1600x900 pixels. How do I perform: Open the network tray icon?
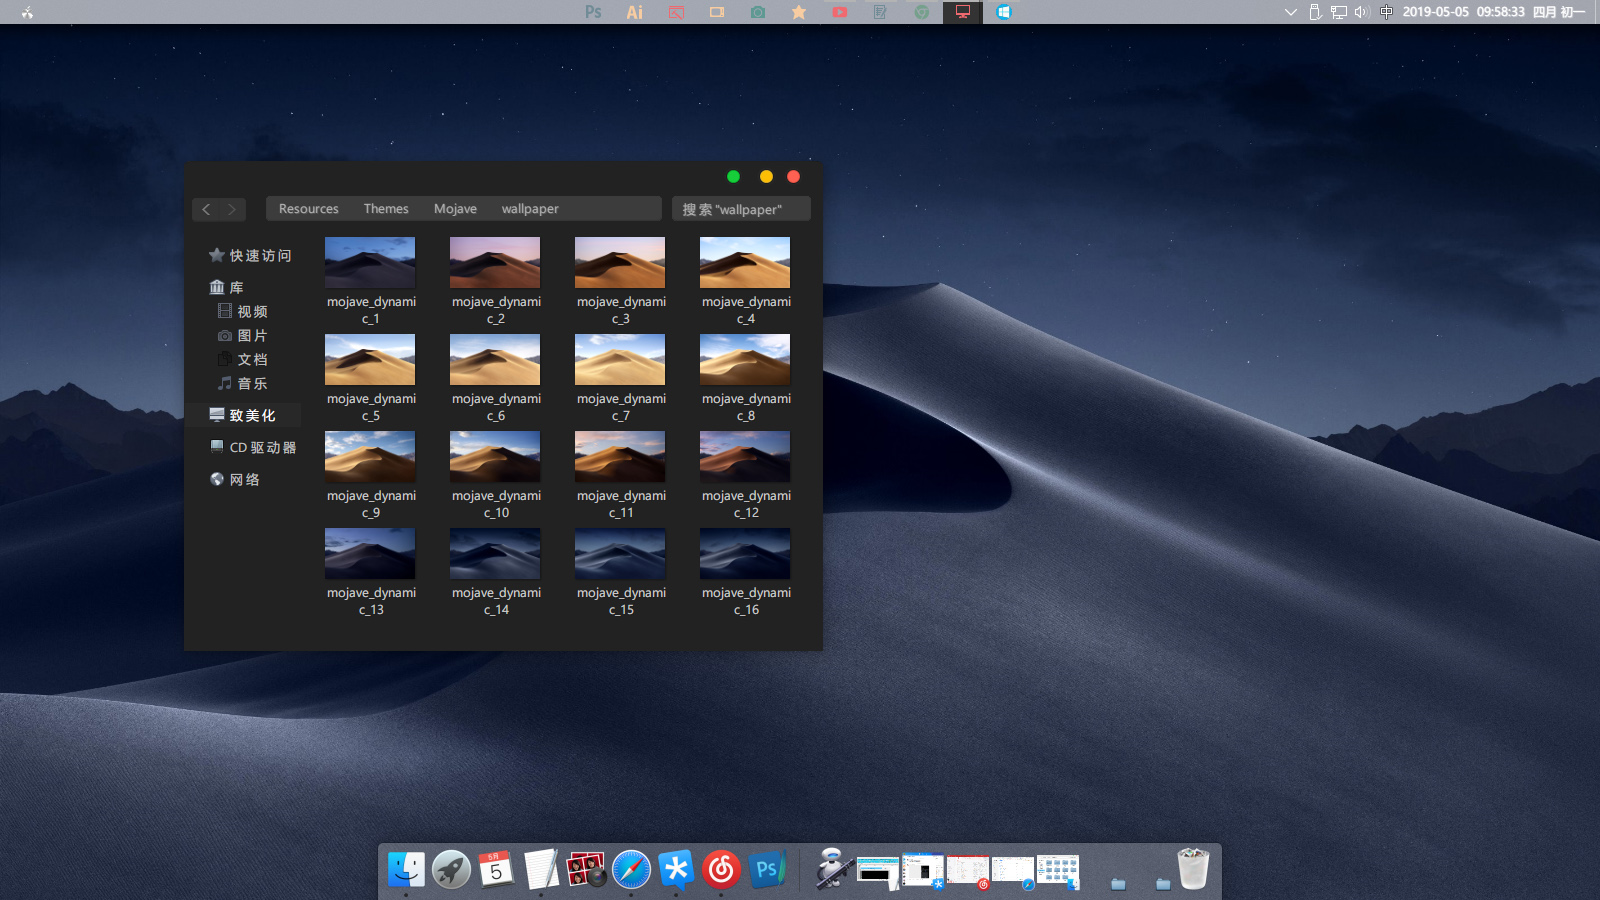tap(1338, 12)
